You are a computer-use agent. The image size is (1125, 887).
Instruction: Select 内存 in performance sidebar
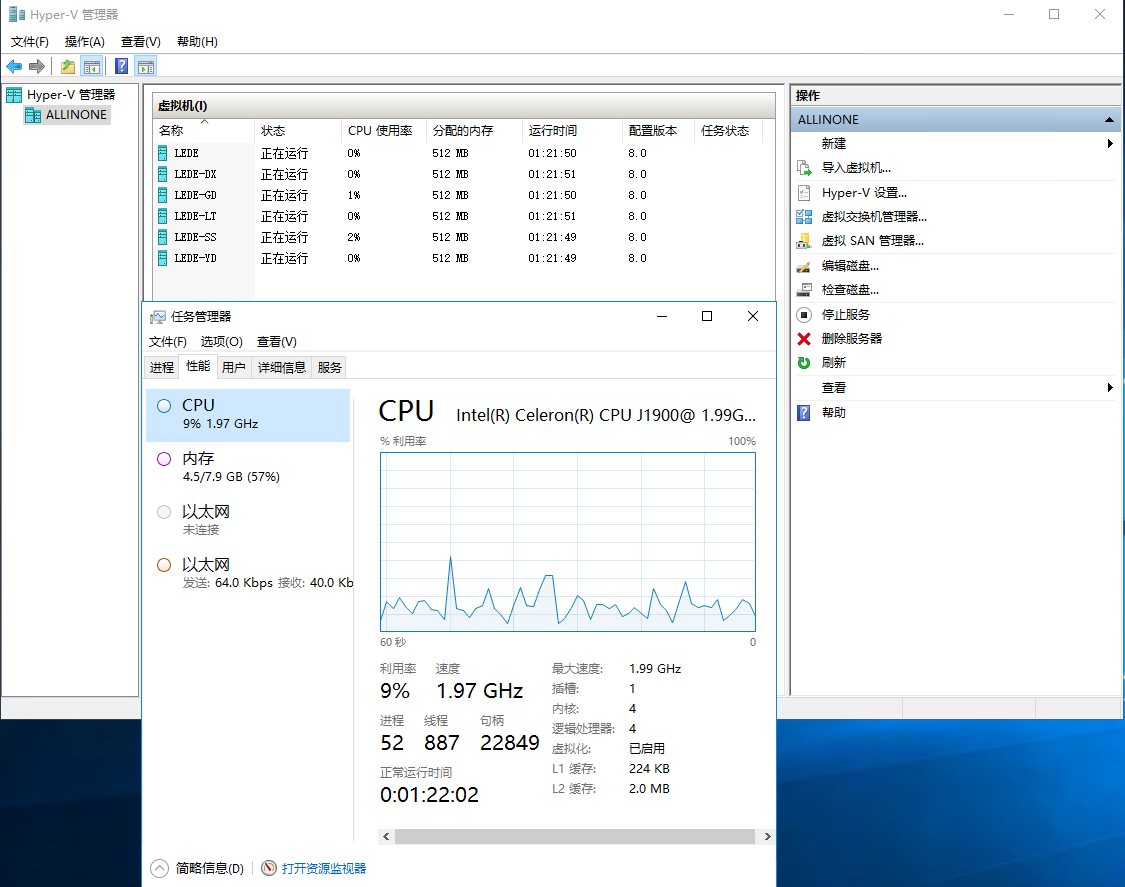click(248, 467)
